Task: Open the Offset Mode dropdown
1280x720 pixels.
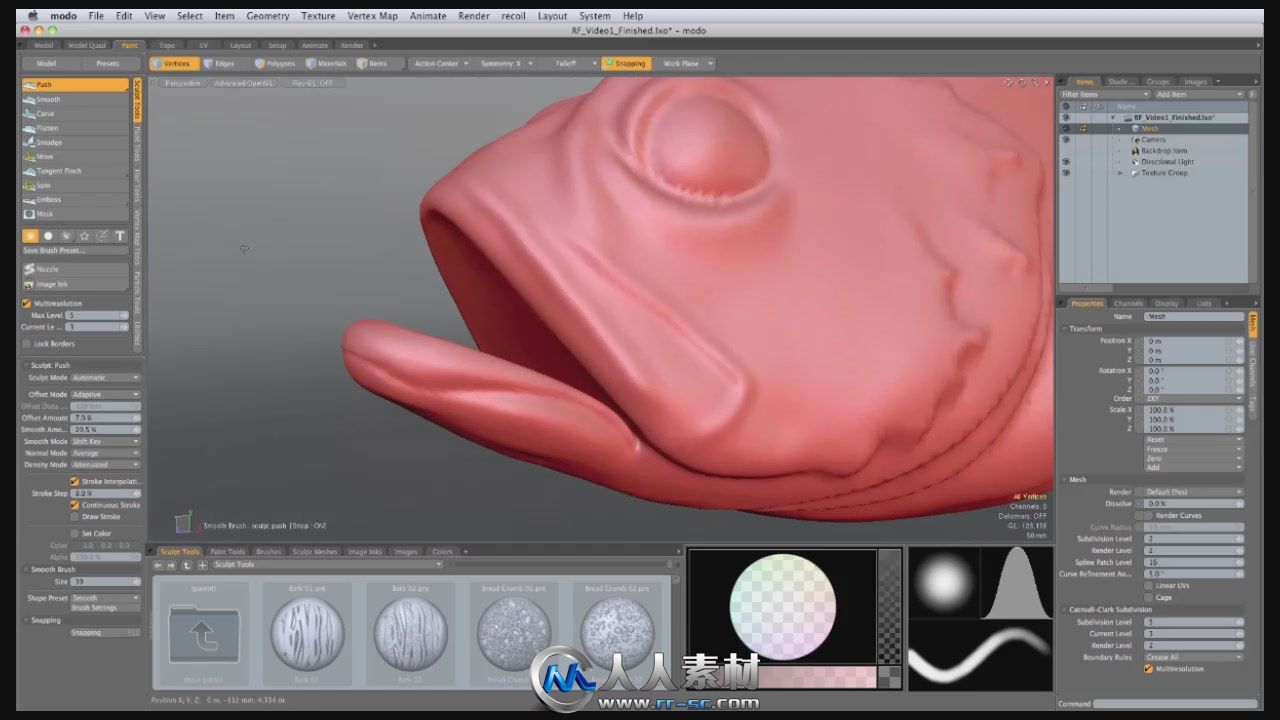Action: [106, 394]
